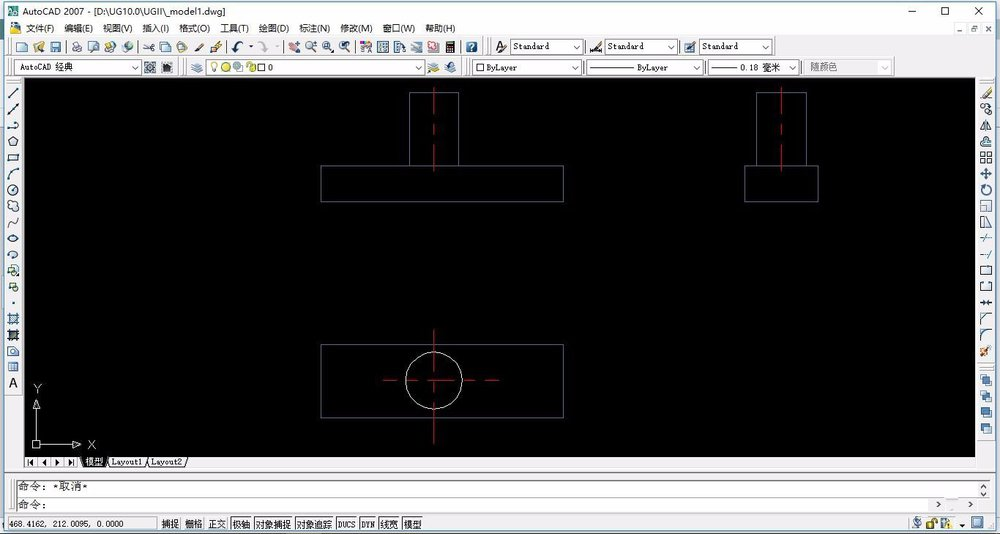
Task: Click the Pan realtime icon
Action: (x=294, y=47)
